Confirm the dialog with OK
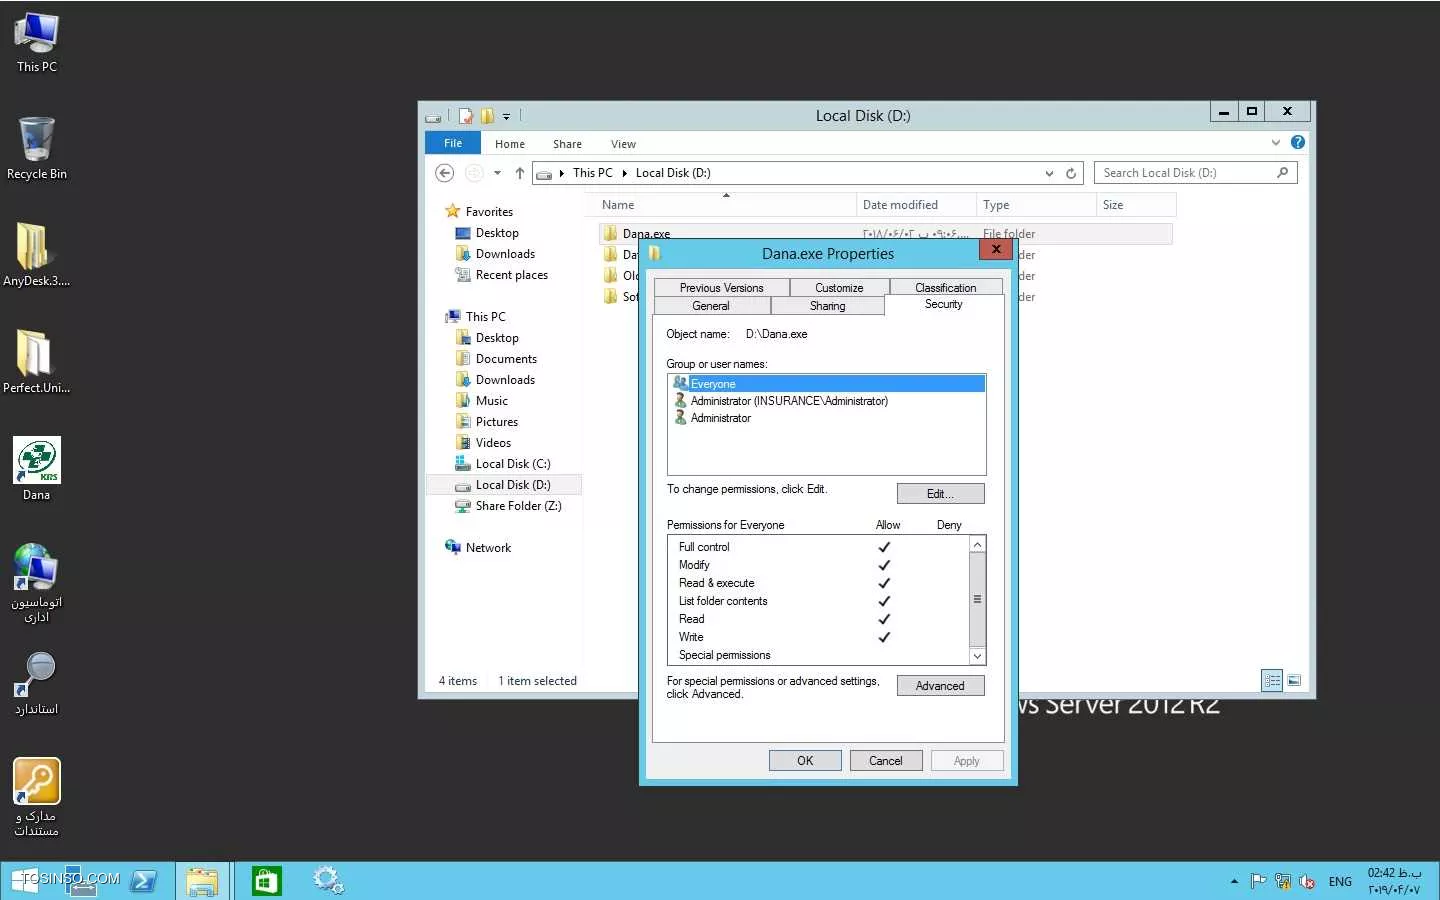Viewport: 1440px width, 900px height. [805, 761]
